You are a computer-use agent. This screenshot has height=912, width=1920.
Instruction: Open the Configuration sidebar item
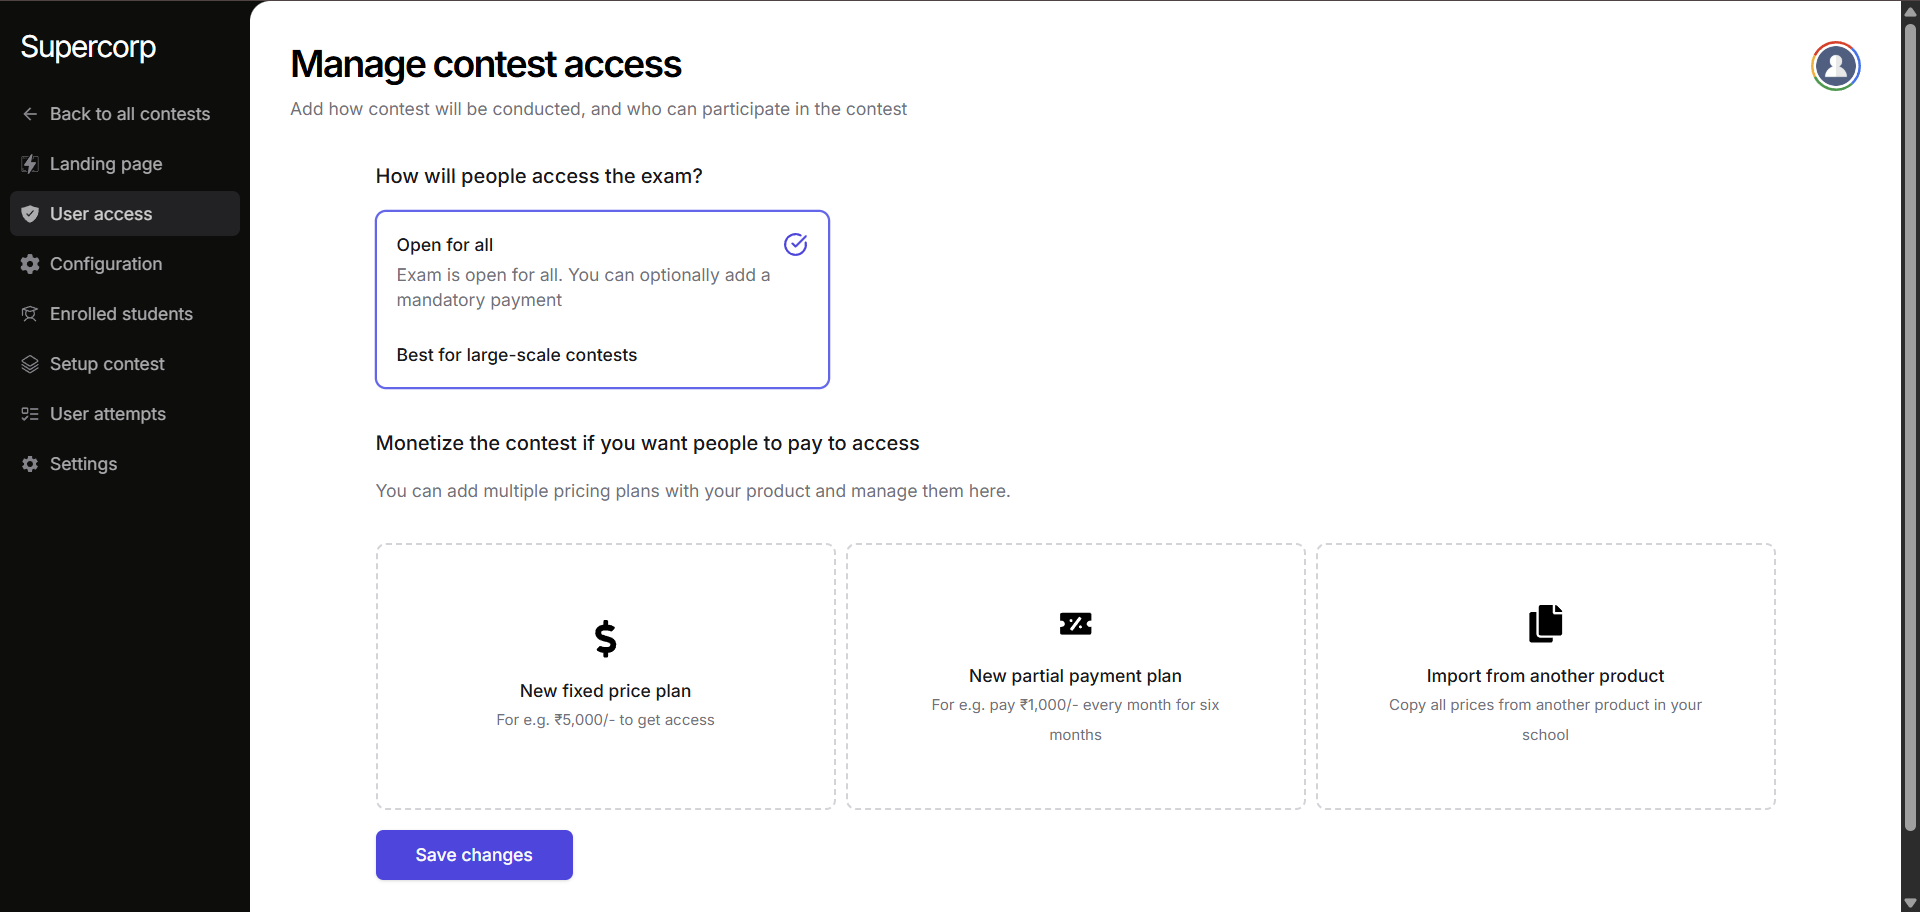pyautogui.click(x=106, y=264)
